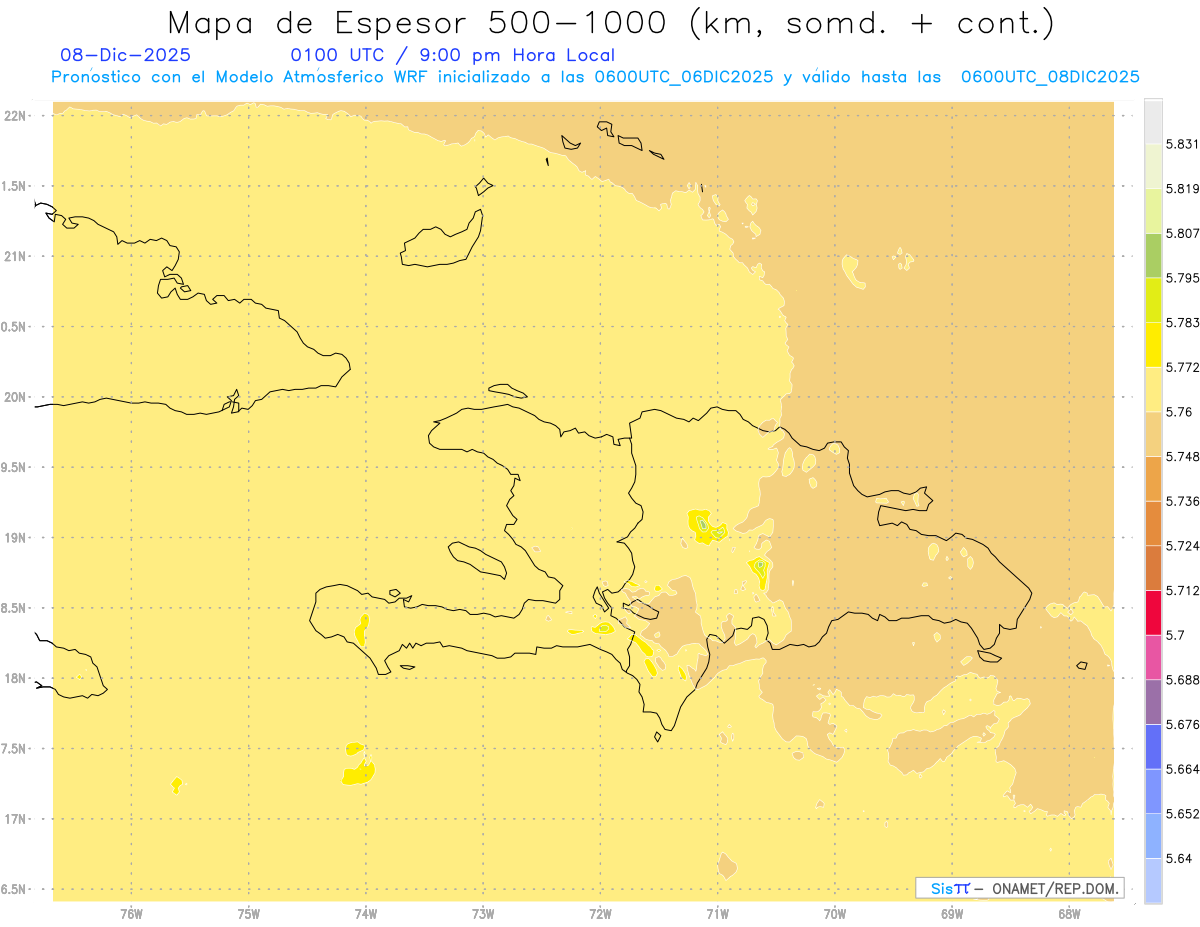This screenshot has width=1200, height=927.
Task: Click the colorbar value 5.712
Action: coord(1182,590)
